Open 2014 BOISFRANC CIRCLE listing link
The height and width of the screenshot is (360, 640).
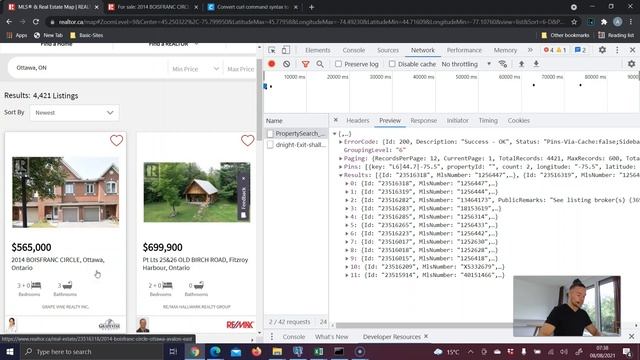click(58, 264)
